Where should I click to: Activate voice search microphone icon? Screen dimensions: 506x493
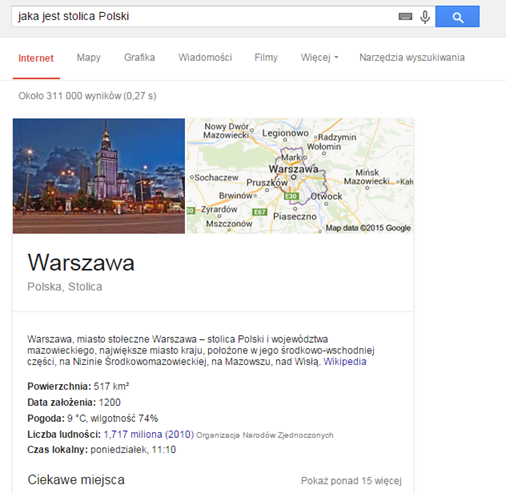pyautogui.click(x=425, y=17)
